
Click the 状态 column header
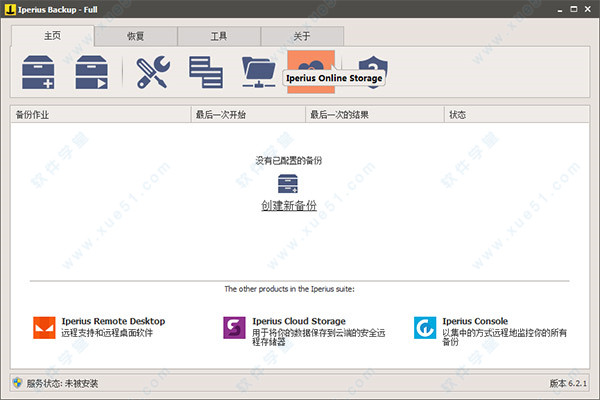(x=517, y=114)
